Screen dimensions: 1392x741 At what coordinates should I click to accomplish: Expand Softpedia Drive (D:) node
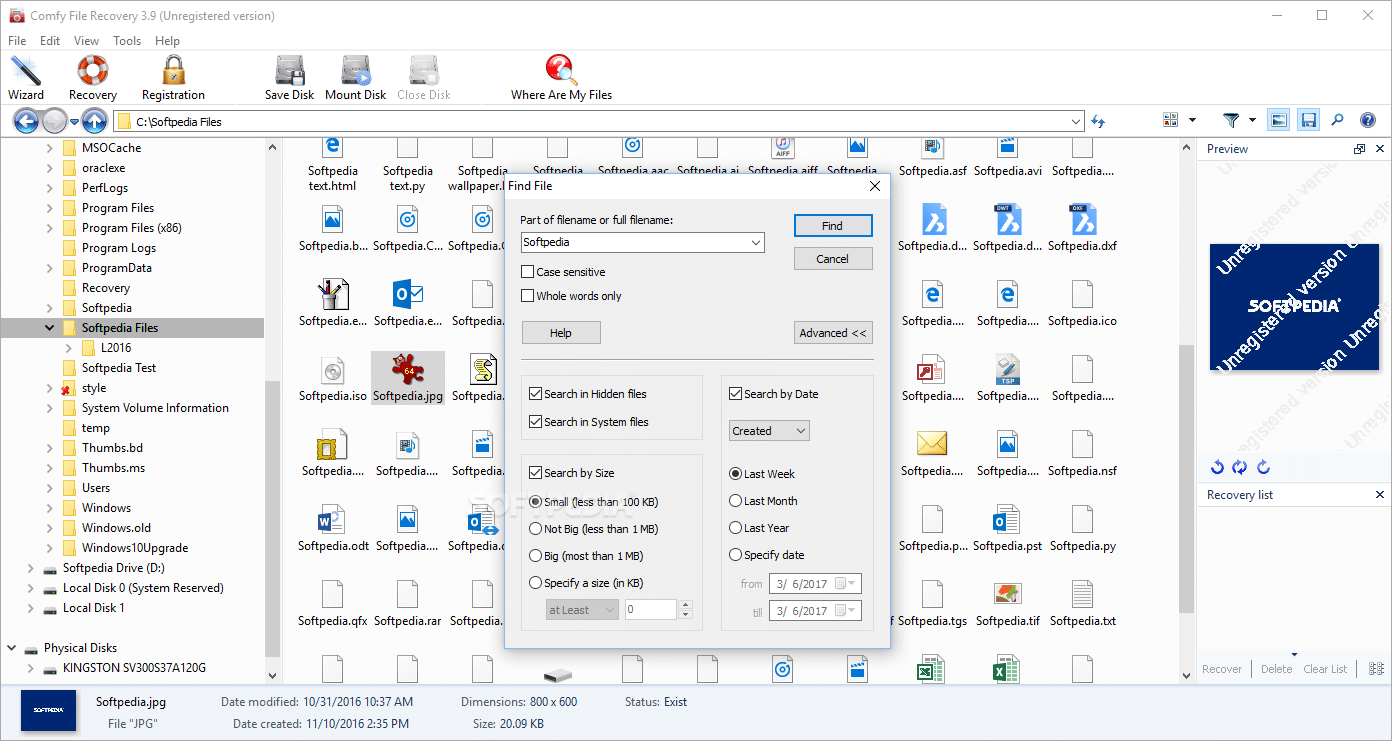31,568
